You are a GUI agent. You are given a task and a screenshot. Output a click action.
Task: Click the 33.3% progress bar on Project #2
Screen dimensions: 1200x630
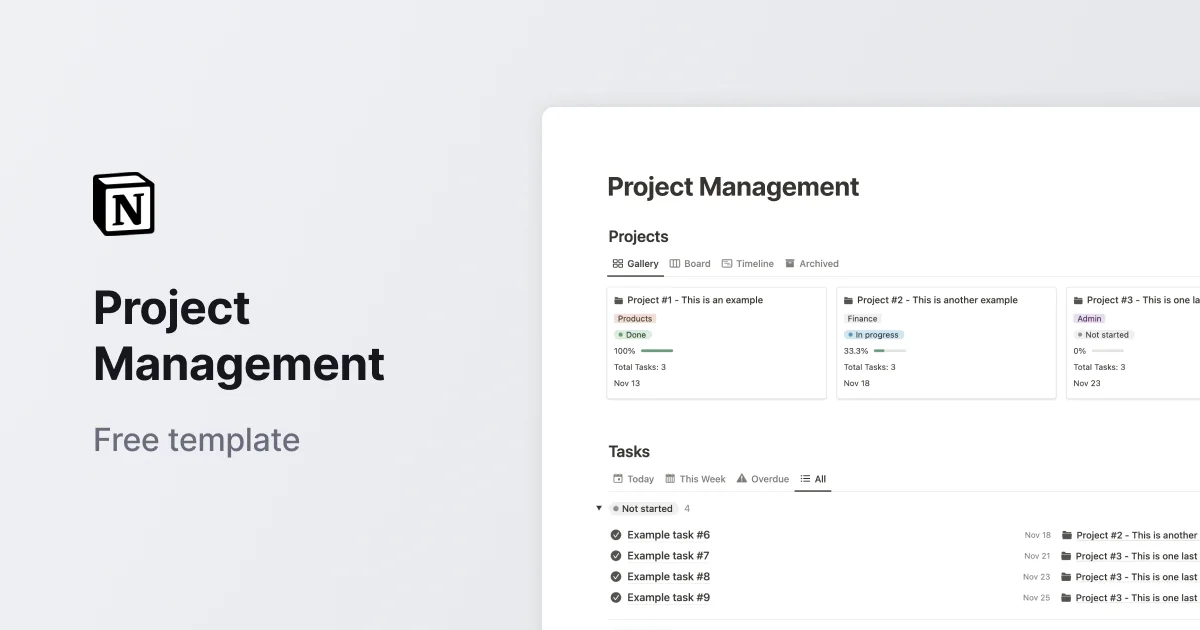(x=889, y=351)
